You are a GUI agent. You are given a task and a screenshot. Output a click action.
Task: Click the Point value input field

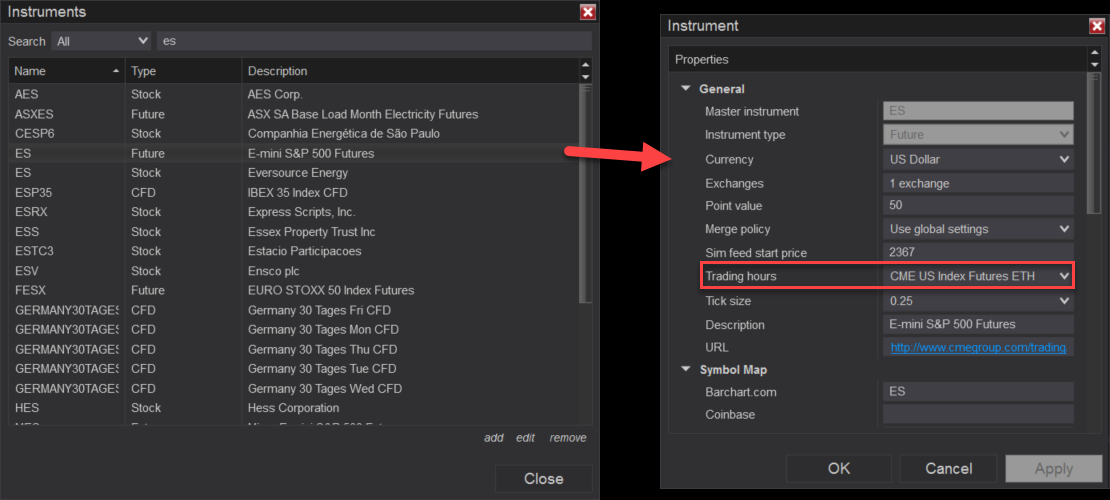977,206
